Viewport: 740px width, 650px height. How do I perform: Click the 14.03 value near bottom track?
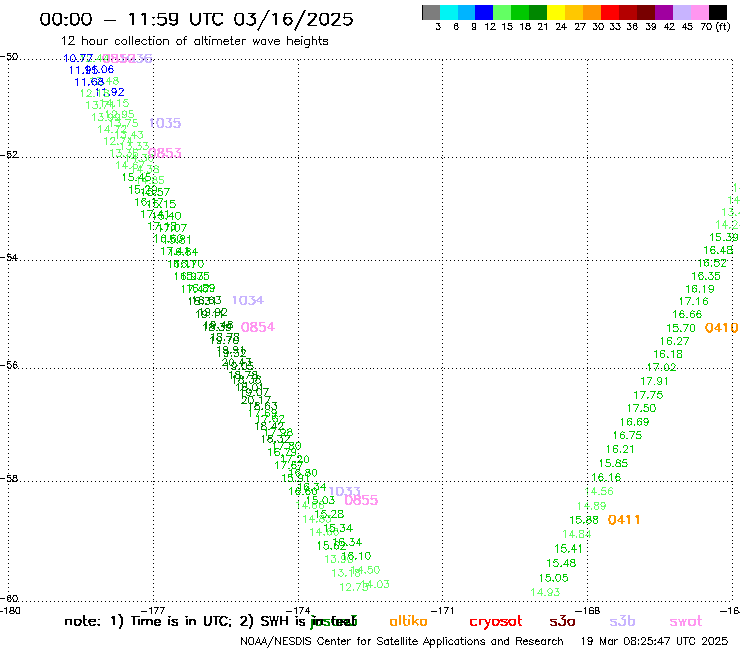(376, 584)
